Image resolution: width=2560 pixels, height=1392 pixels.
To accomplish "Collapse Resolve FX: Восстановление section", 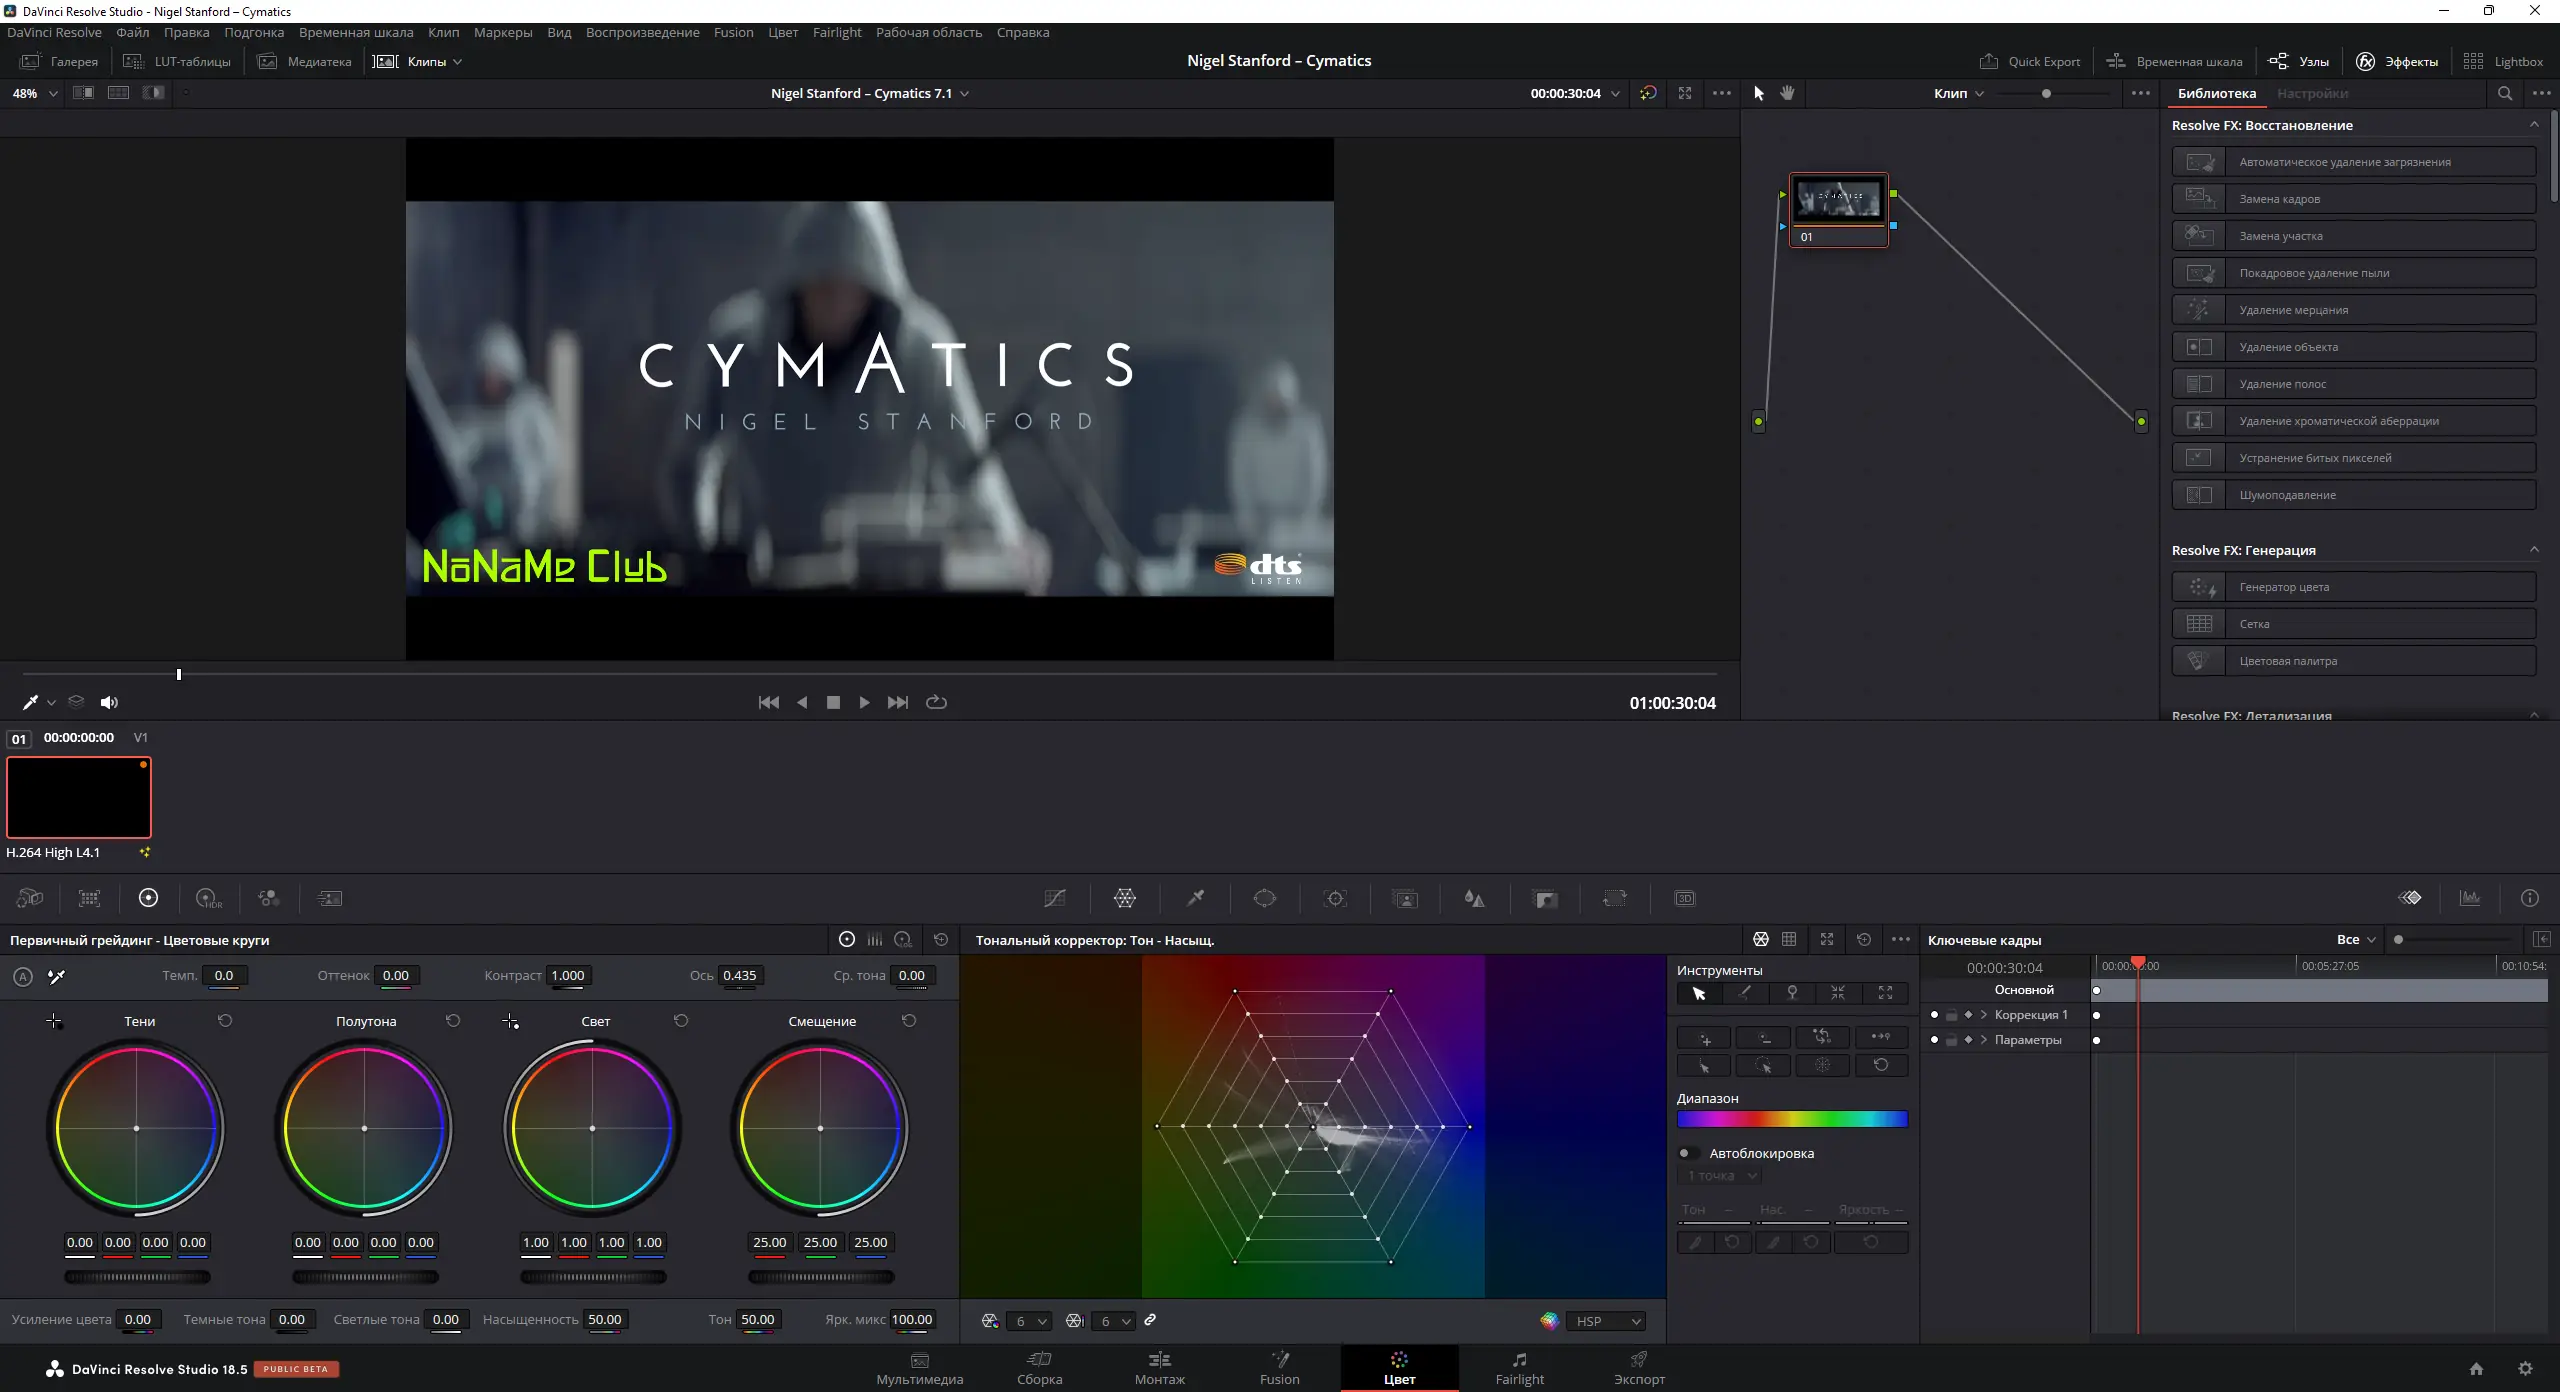I will [x=2533, y=125].
